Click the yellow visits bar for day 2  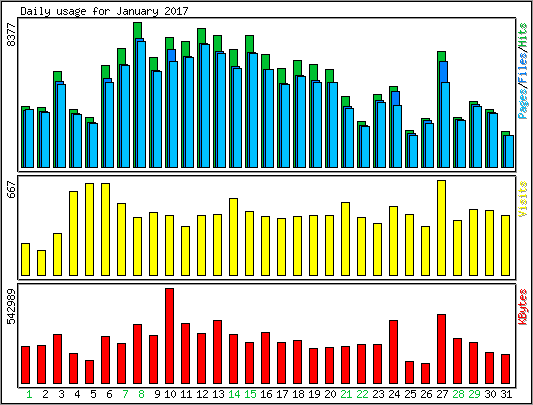[x=41, y=263]
